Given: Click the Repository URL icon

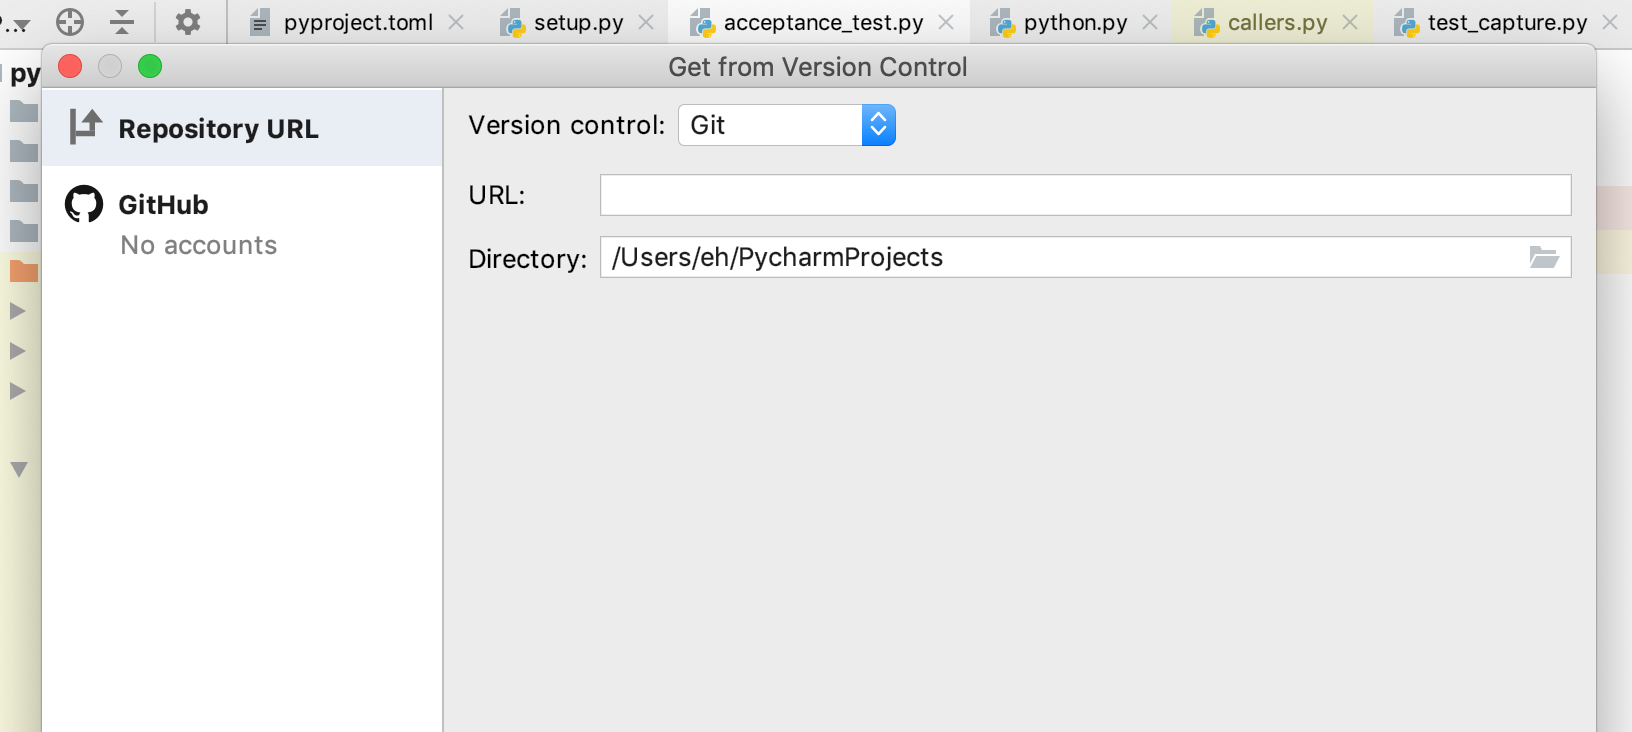Looking at the screenshot, I should coord(86,127).
